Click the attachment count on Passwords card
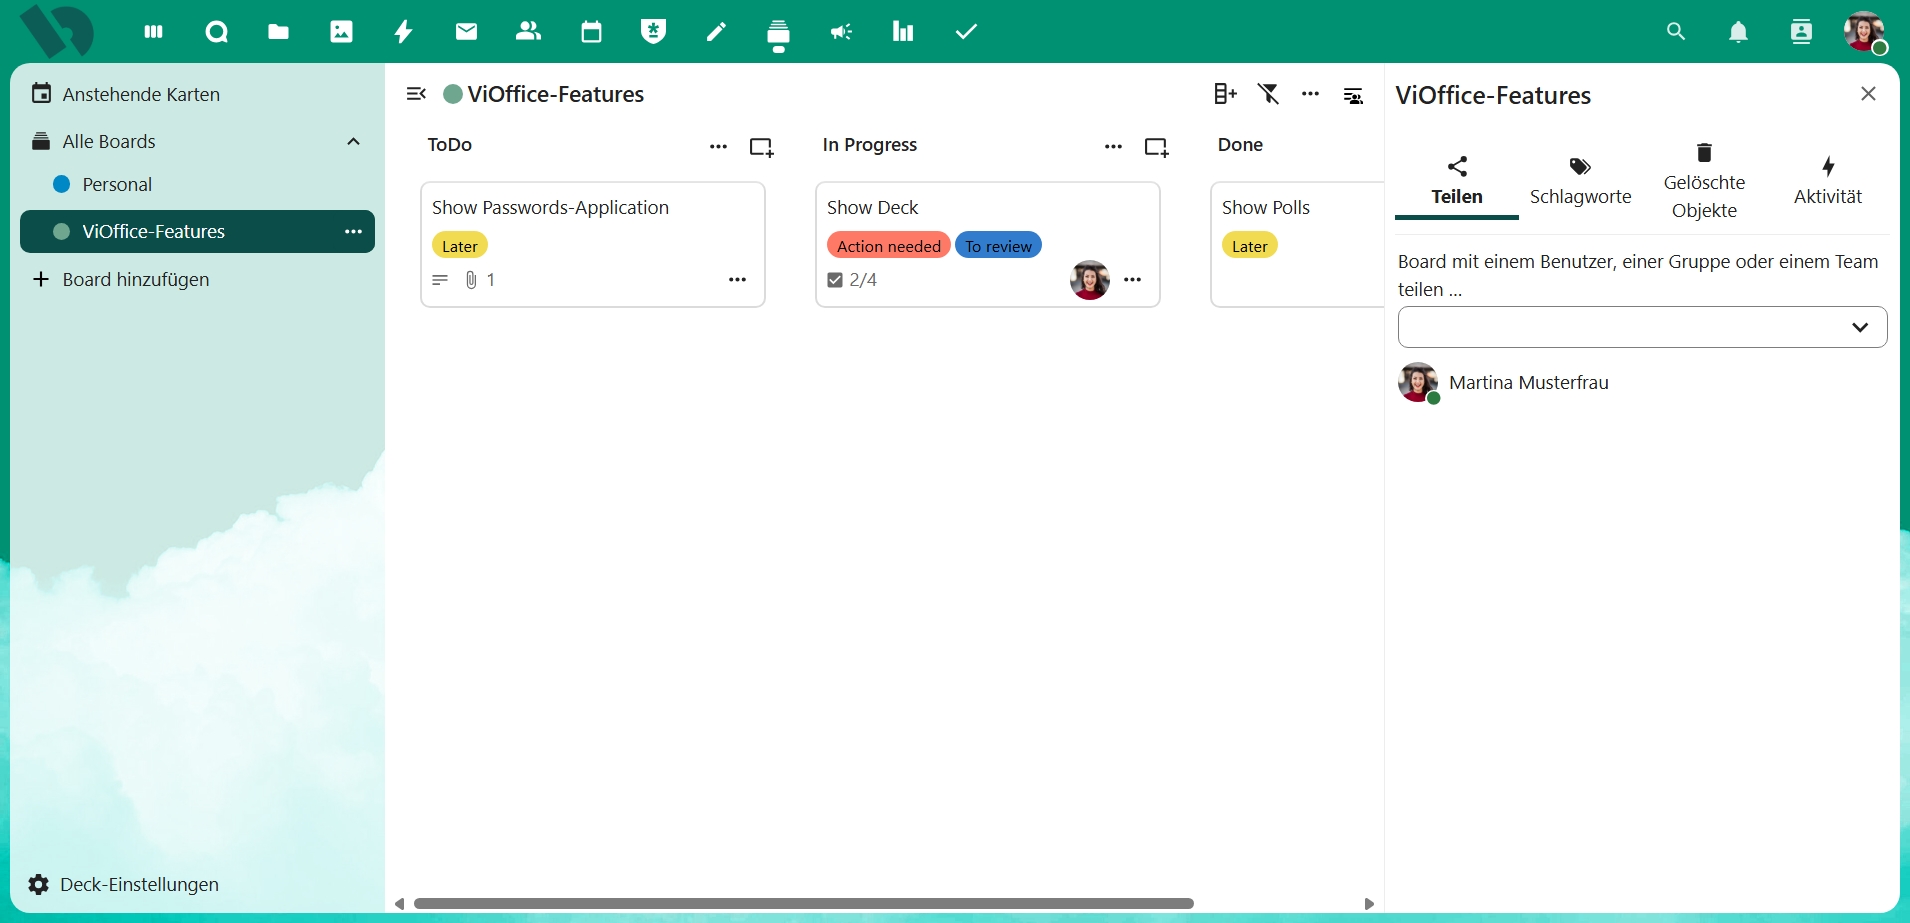The width and height of the screenshot is (1910, 923). [x=480, y=280]
